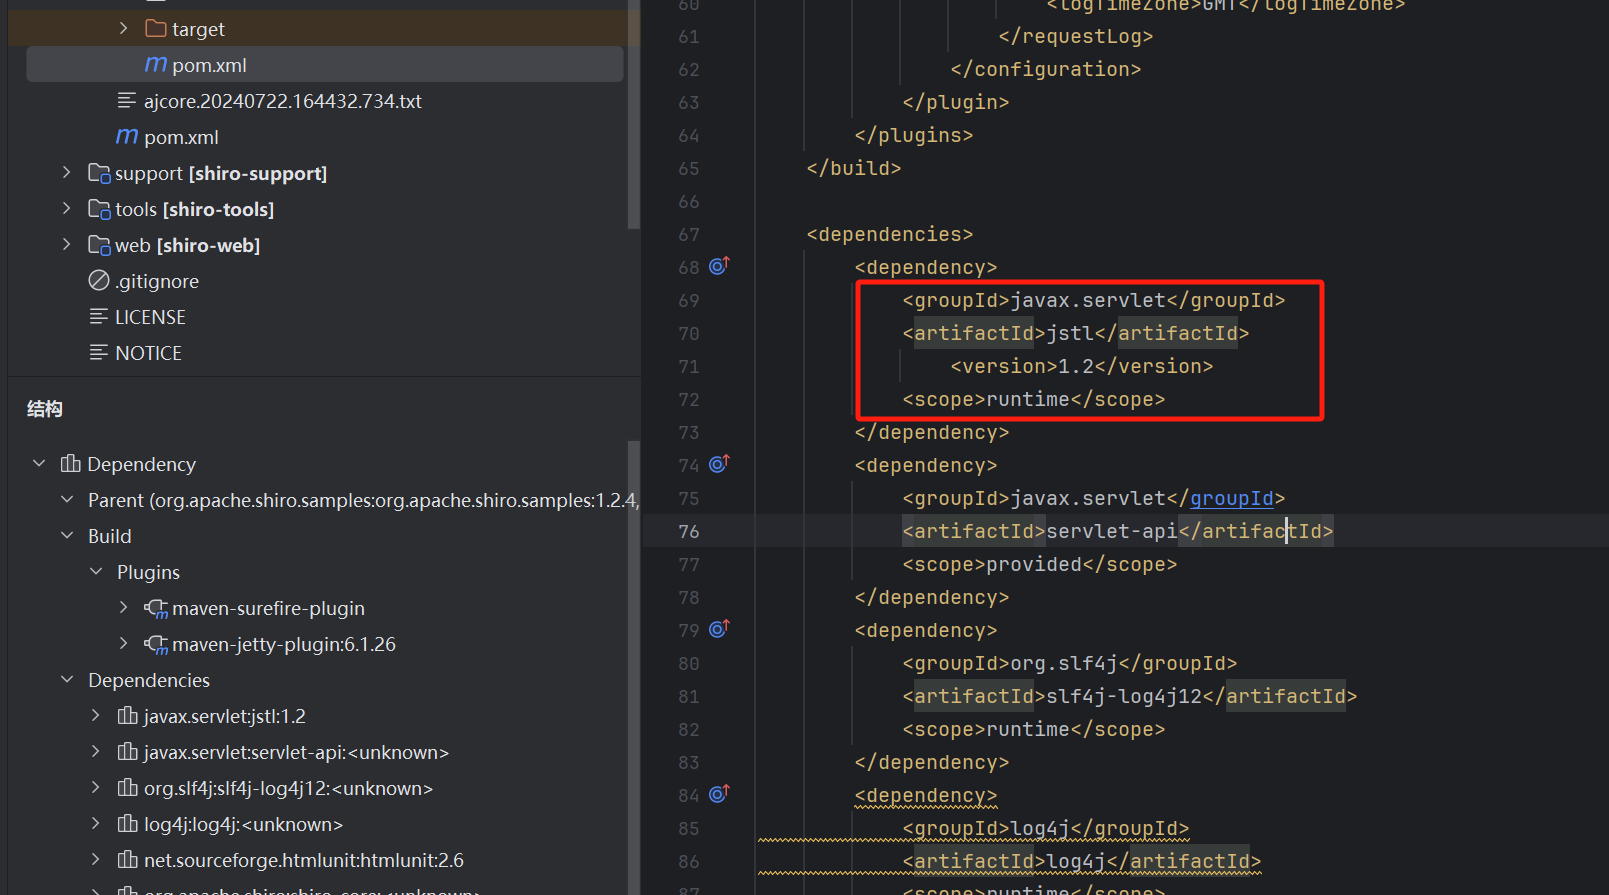
Task: Click the Maven icon of selected pom.xml
Action: [x=156, y=65]
